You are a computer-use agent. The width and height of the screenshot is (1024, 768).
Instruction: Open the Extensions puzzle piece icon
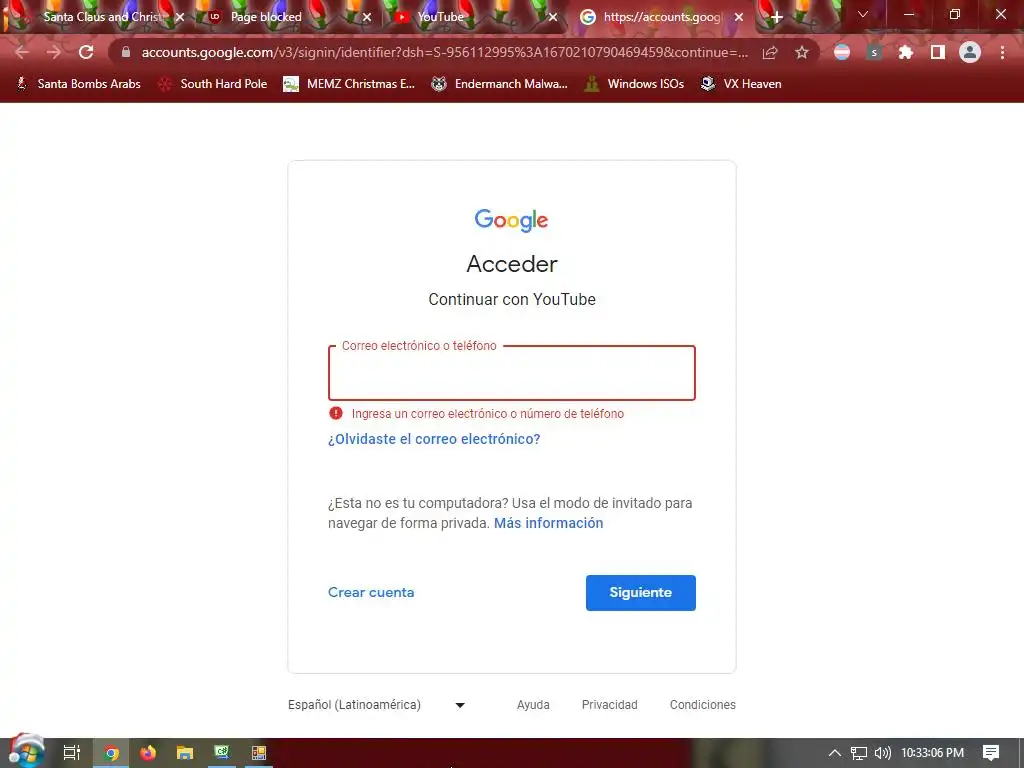pos(905,52)
